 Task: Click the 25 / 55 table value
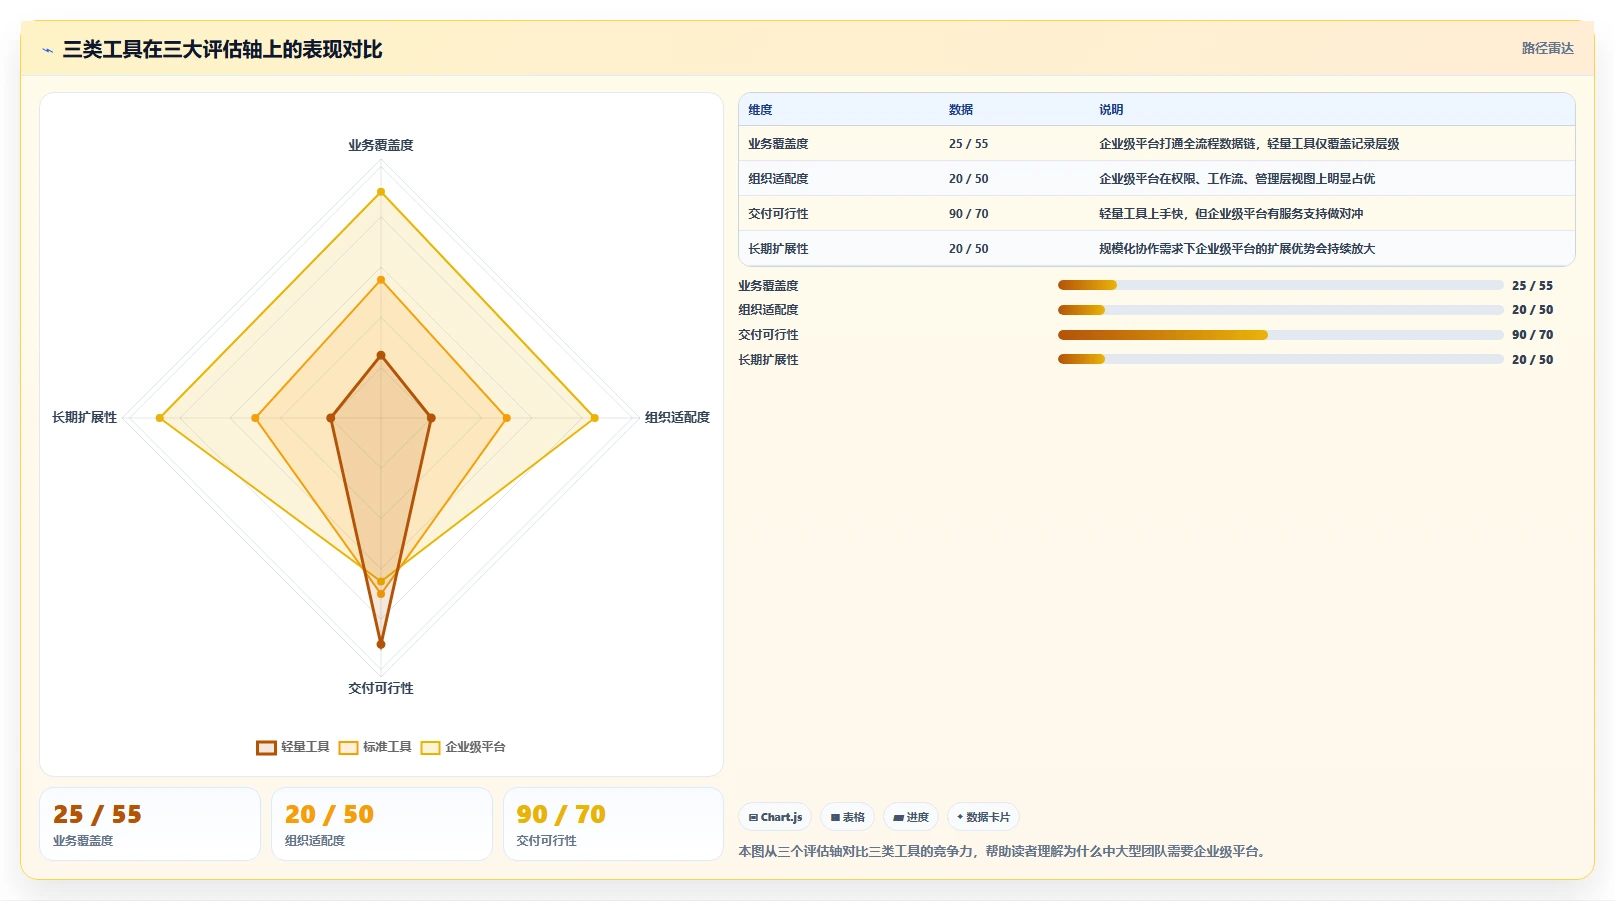tap(968, 144)
